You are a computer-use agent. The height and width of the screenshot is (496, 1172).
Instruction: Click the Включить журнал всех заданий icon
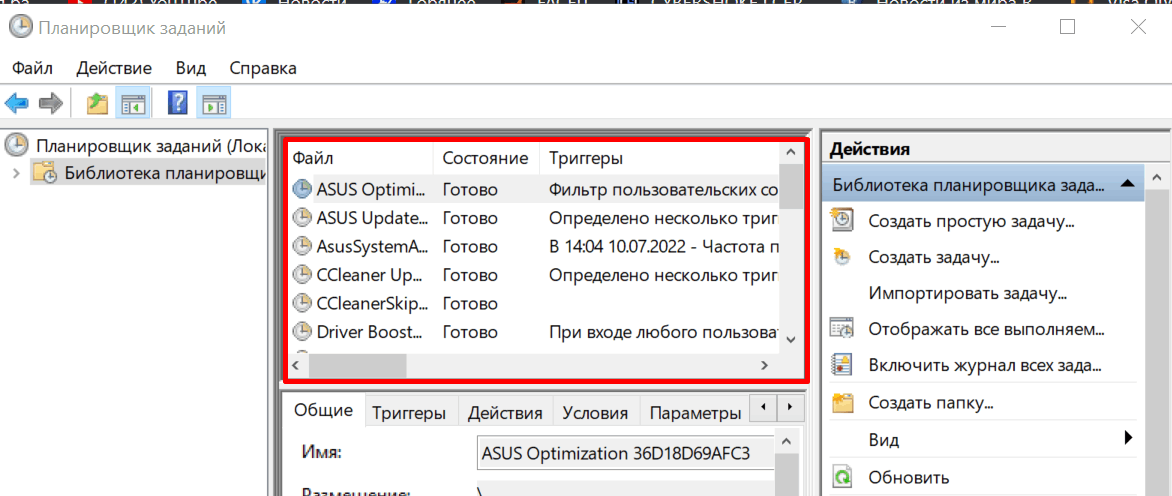click(842, 365)
